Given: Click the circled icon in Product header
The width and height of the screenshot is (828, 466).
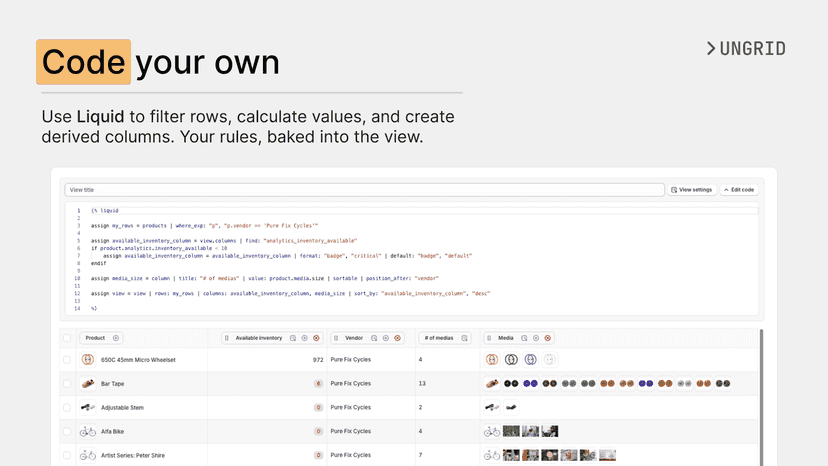Looking at the screenshot, I should [x=116, y=338].
